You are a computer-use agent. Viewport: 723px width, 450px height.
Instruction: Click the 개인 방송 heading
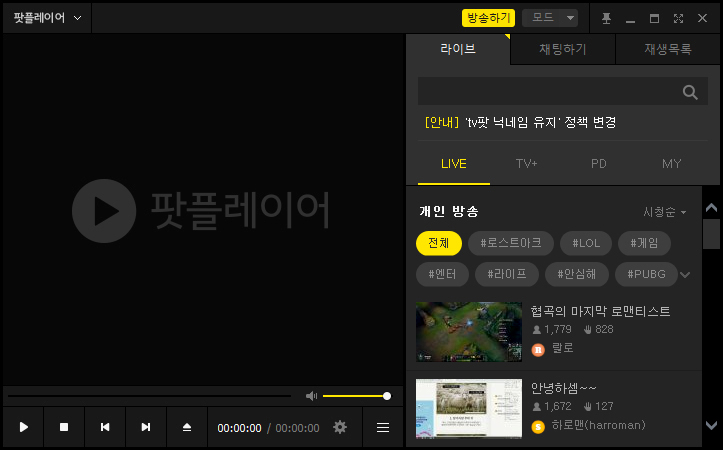[449, 212]
